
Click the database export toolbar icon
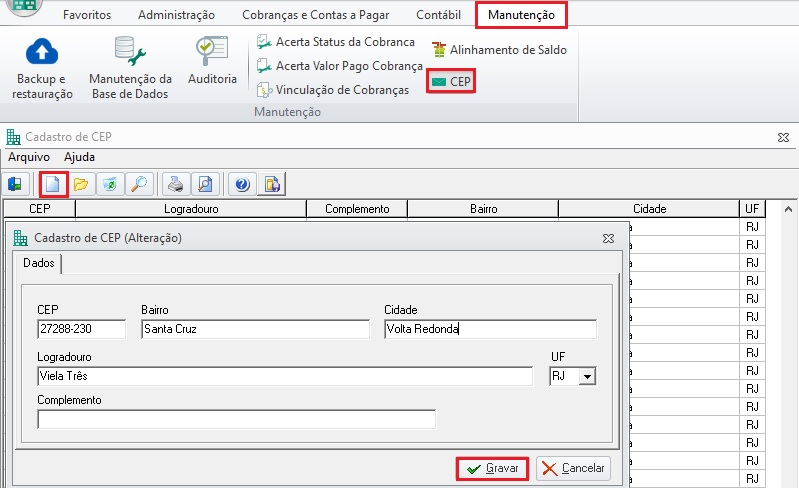point(272,184)
